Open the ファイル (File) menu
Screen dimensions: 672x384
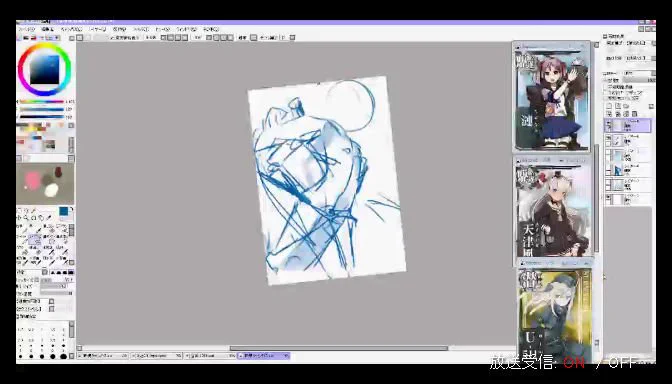26,29
